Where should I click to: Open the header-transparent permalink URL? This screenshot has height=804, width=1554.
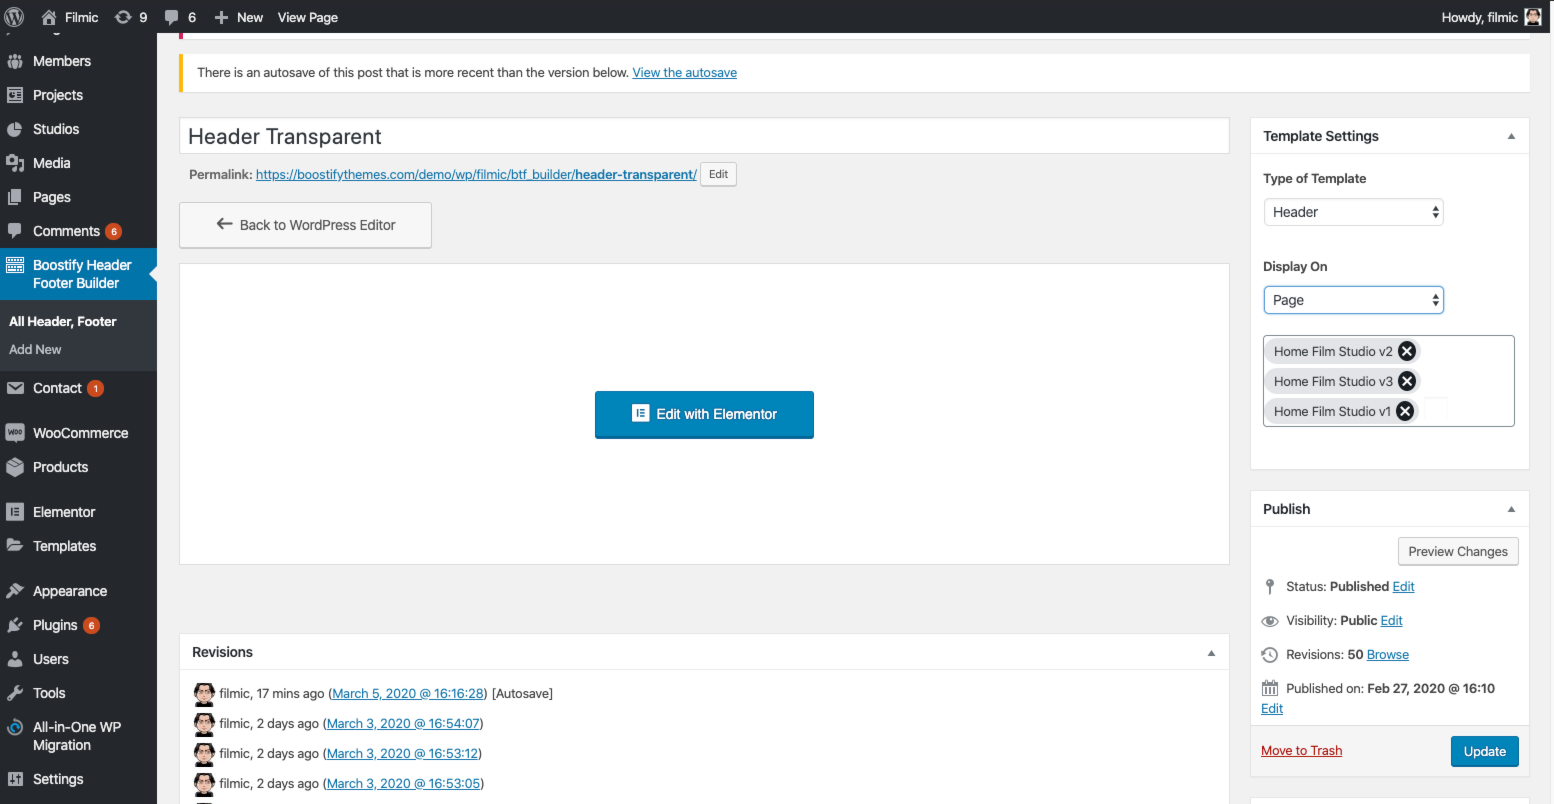tap(476, 174)
